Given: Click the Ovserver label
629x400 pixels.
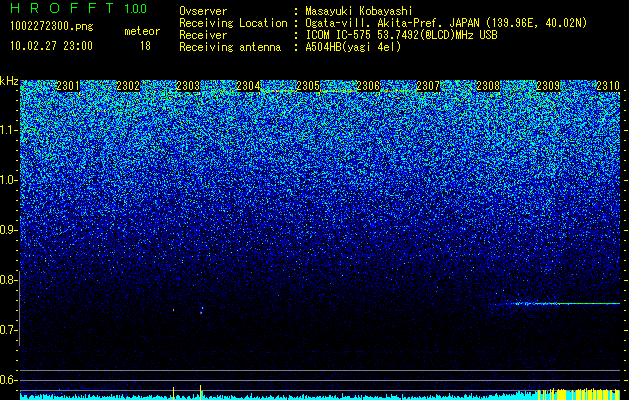Looking at the screenshot, I should tap(203, 11).
